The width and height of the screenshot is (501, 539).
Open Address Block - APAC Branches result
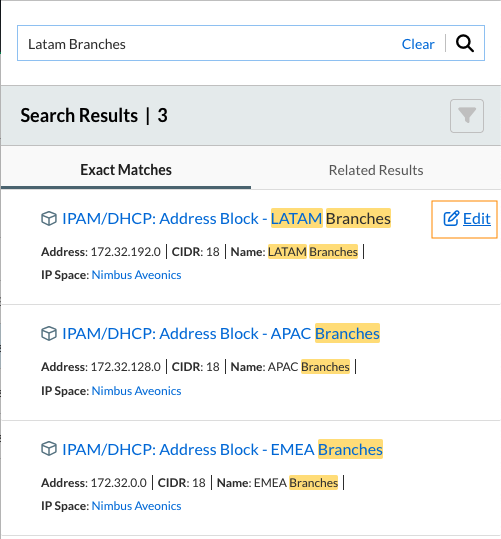(221, 333)
